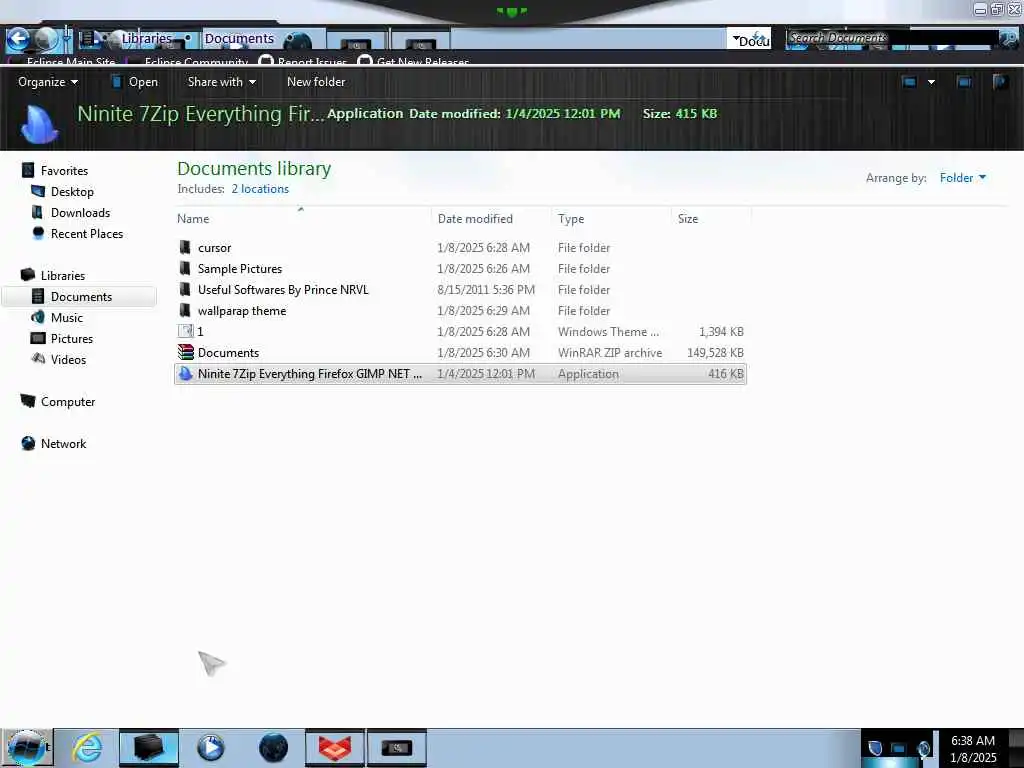The width and height of the screenshot is (1024, 768).
Task: Click the search magnifier icon
Action: 1009,39
